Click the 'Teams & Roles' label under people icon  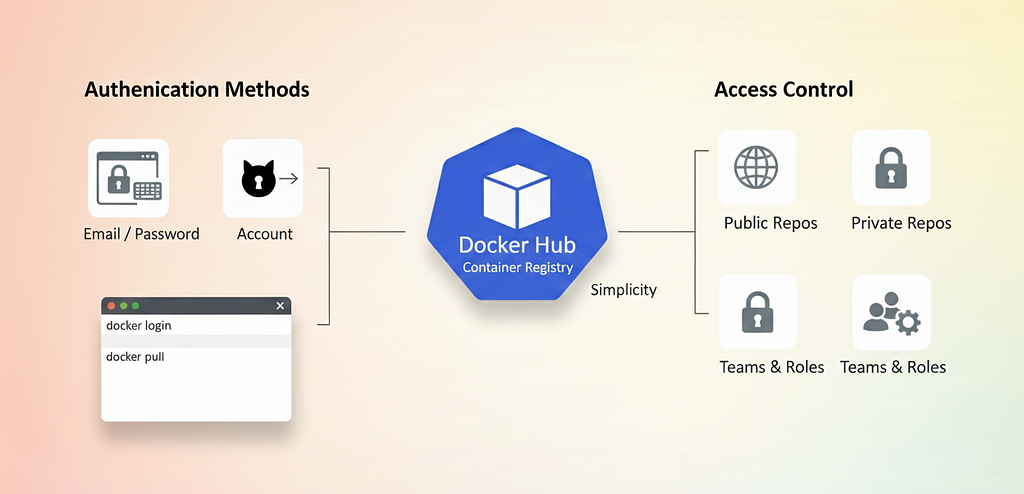tap(893, 367)
